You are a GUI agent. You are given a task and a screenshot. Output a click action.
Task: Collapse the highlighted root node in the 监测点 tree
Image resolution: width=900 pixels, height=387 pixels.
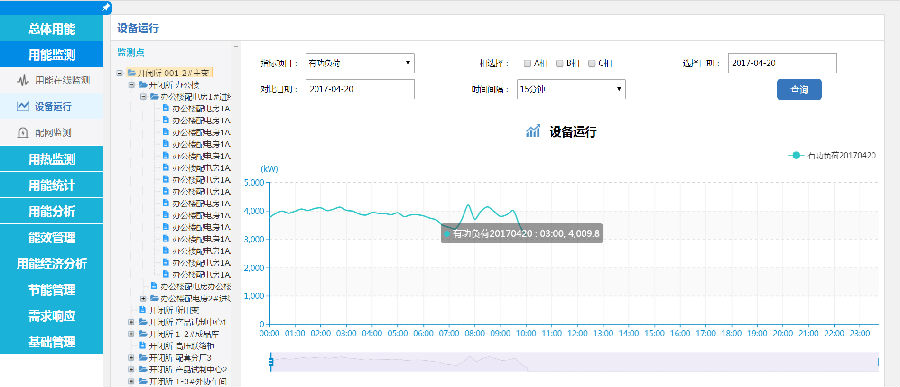point(119,73)
